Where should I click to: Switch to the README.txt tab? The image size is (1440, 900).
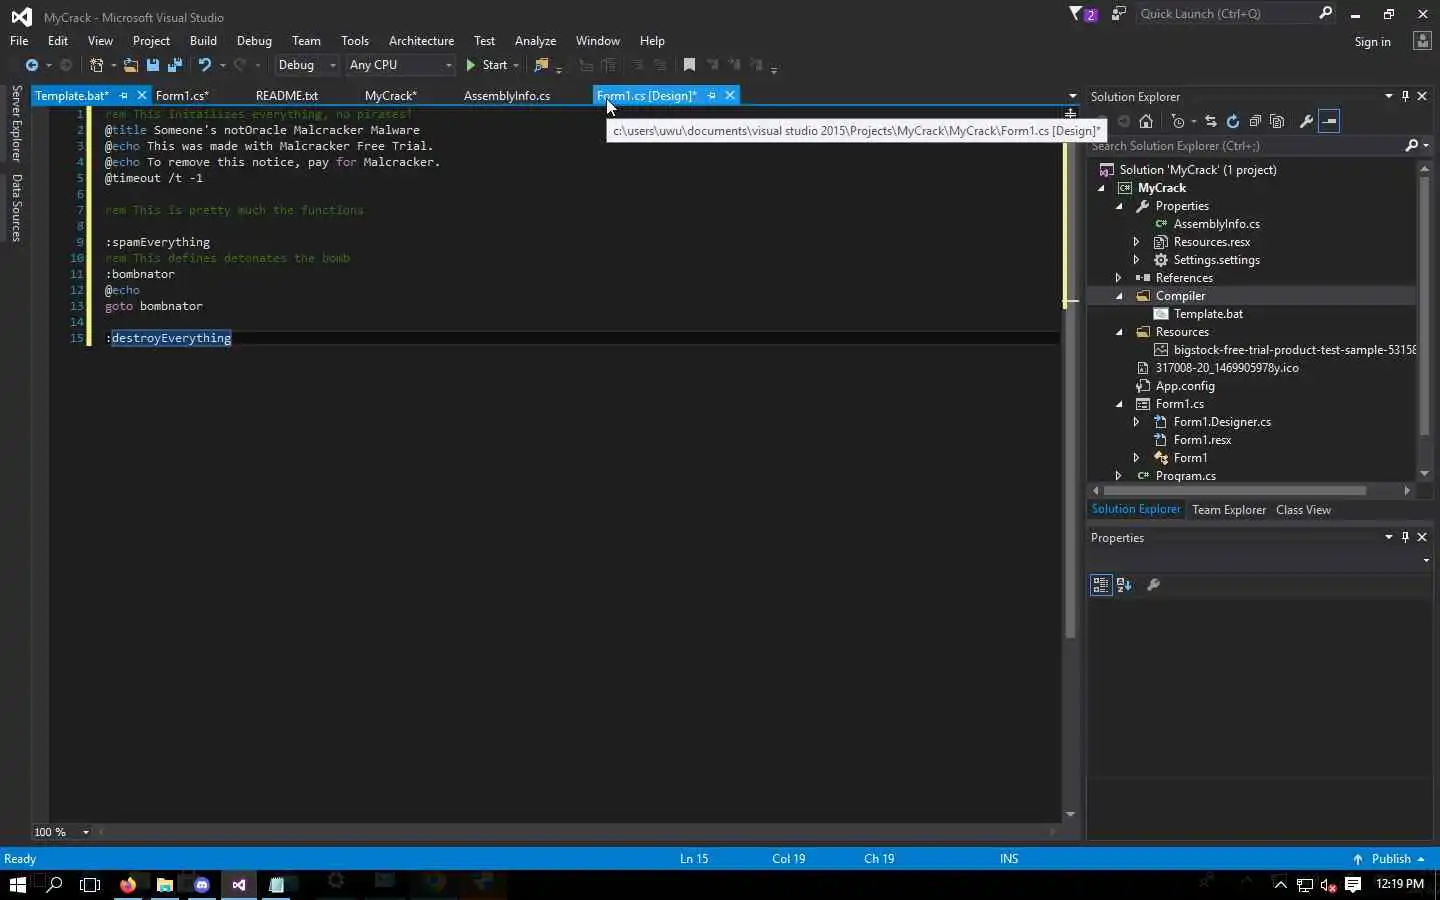287,96
